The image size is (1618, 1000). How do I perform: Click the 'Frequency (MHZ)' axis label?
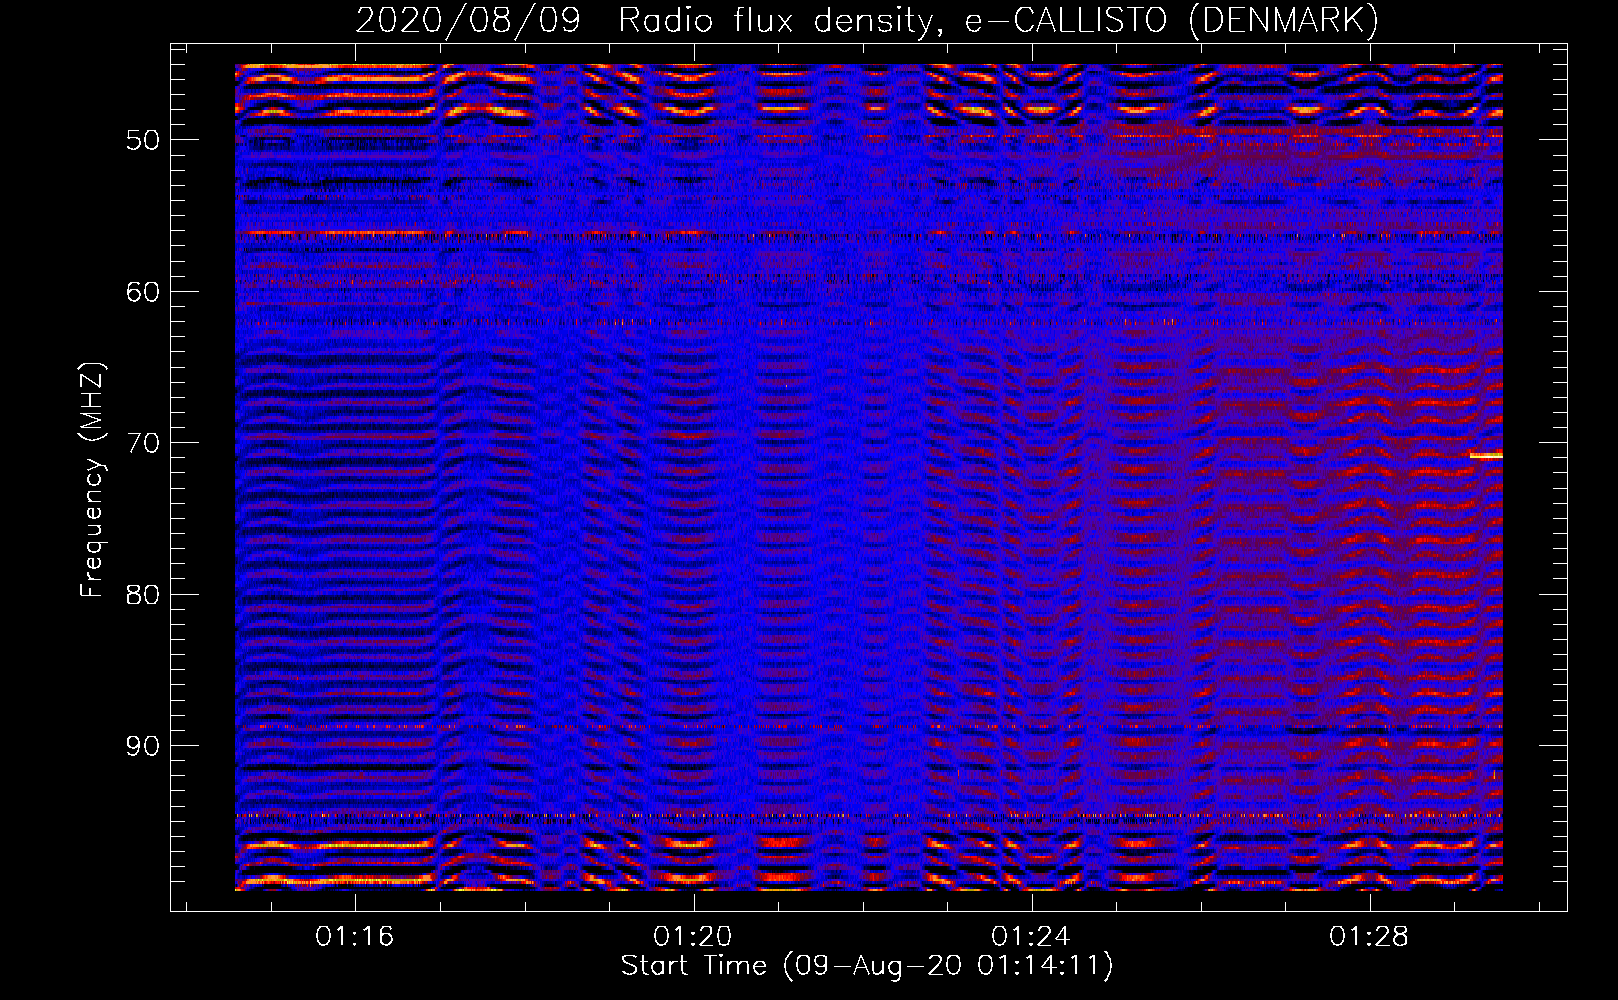(x=92, y=479)
